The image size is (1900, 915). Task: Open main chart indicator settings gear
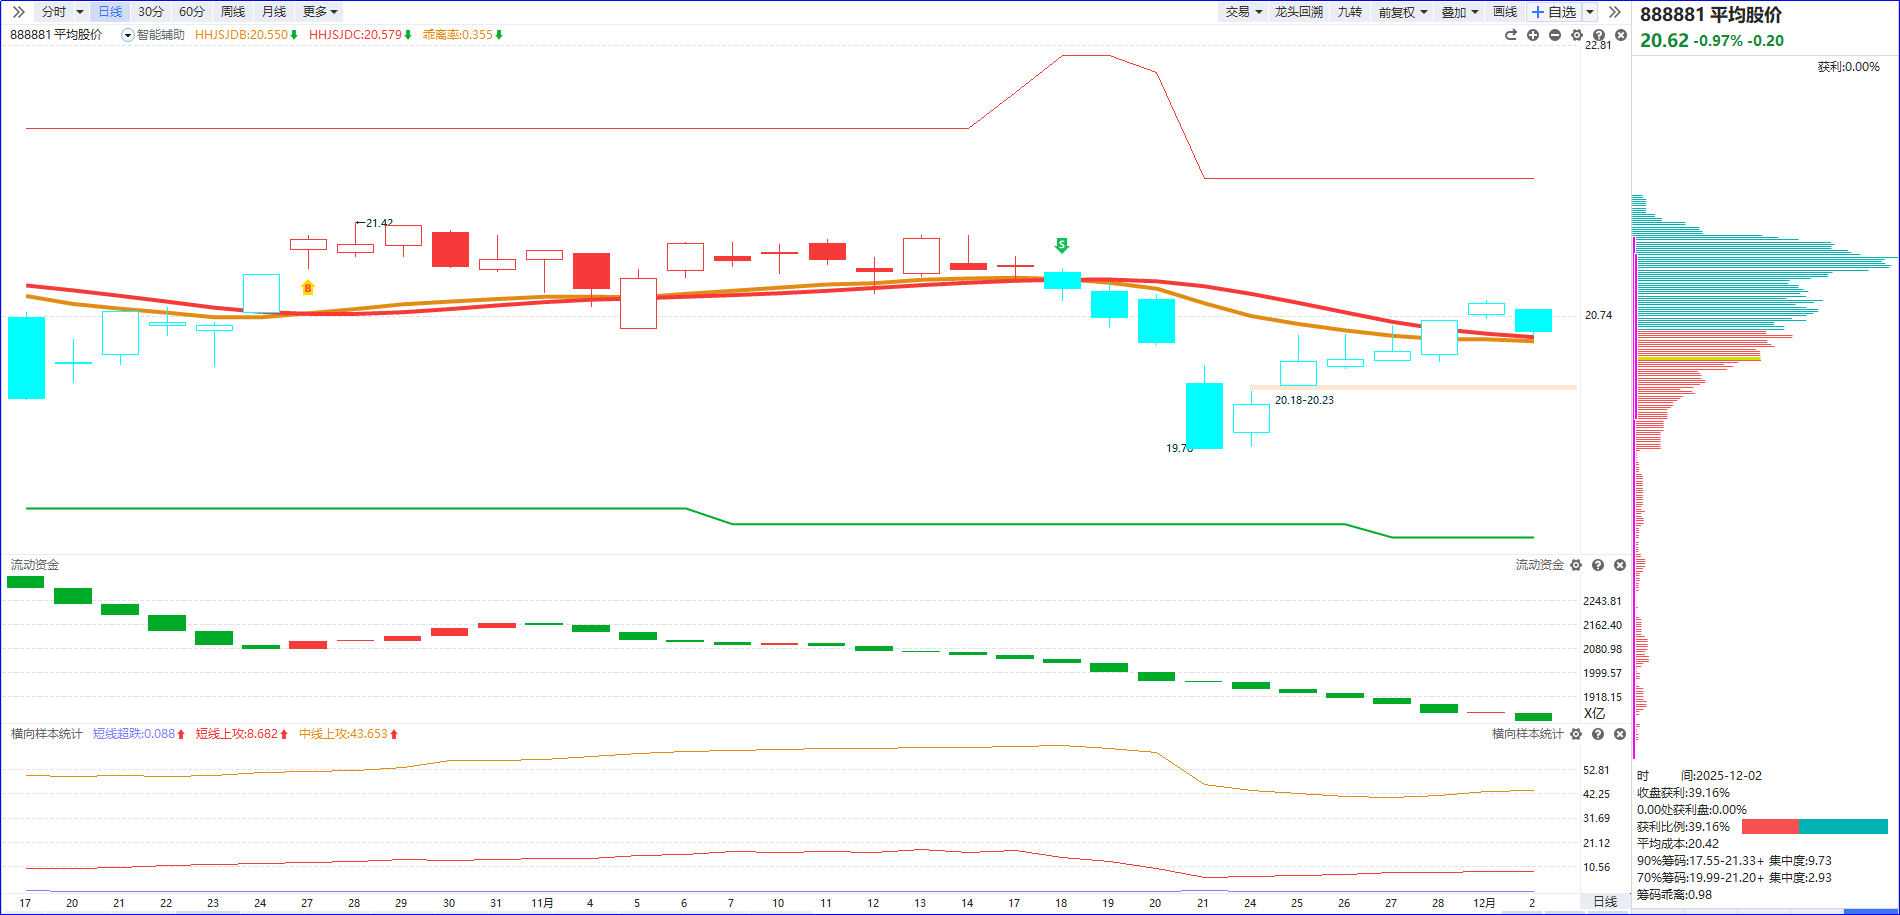click(x=1577, y=35)
